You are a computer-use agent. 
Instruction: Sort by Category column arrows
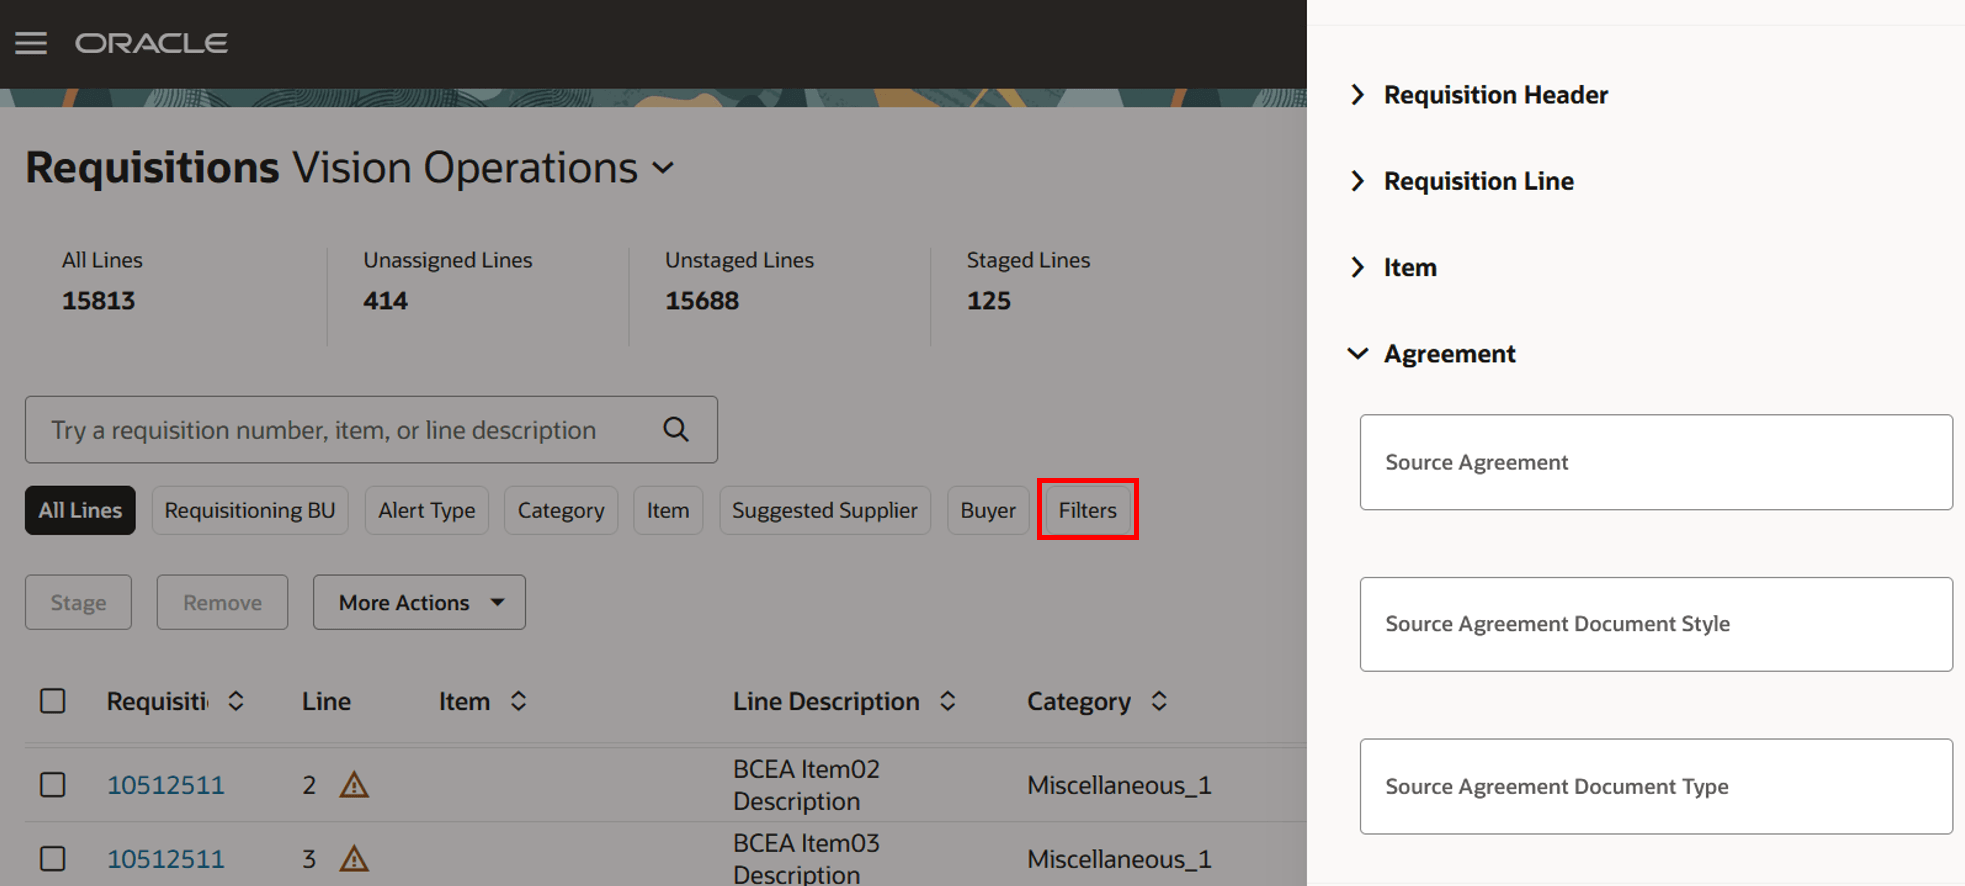[1159, 701]
